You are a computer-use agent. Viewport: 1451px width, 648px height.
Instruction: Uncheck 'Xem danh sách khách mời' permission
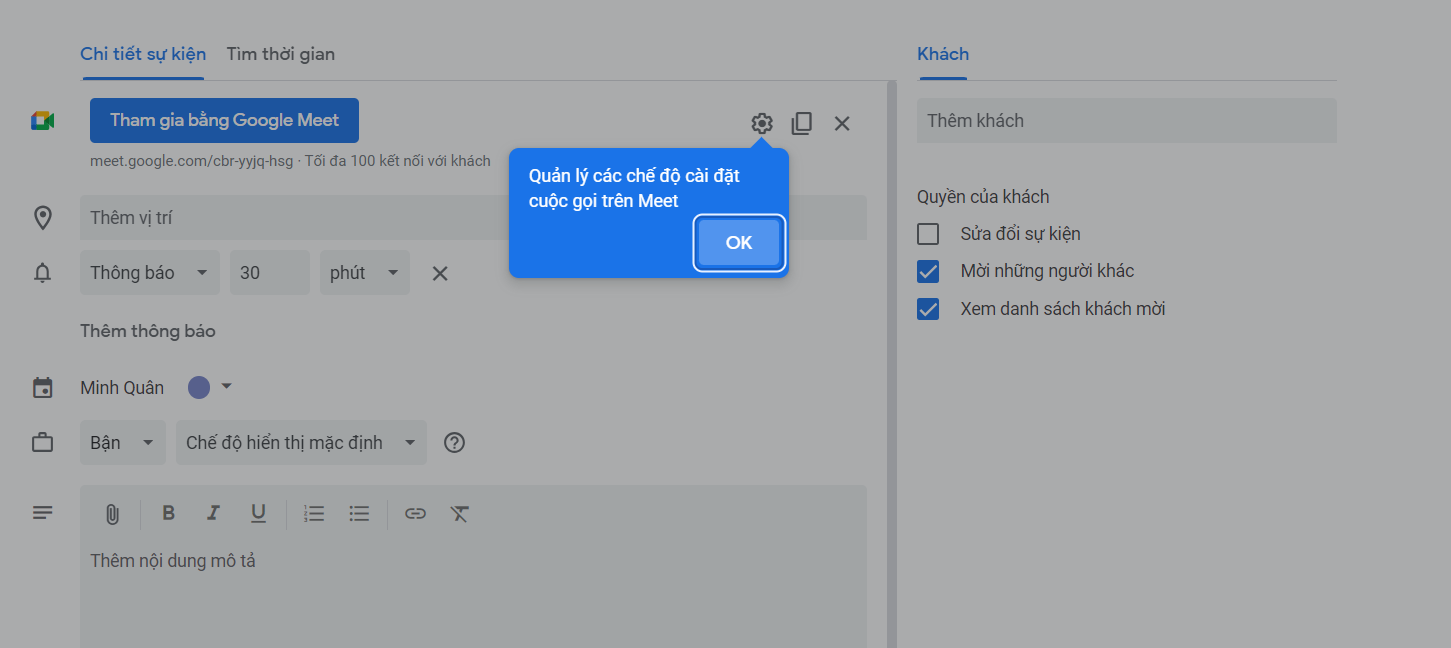click(x=928, y=309)
